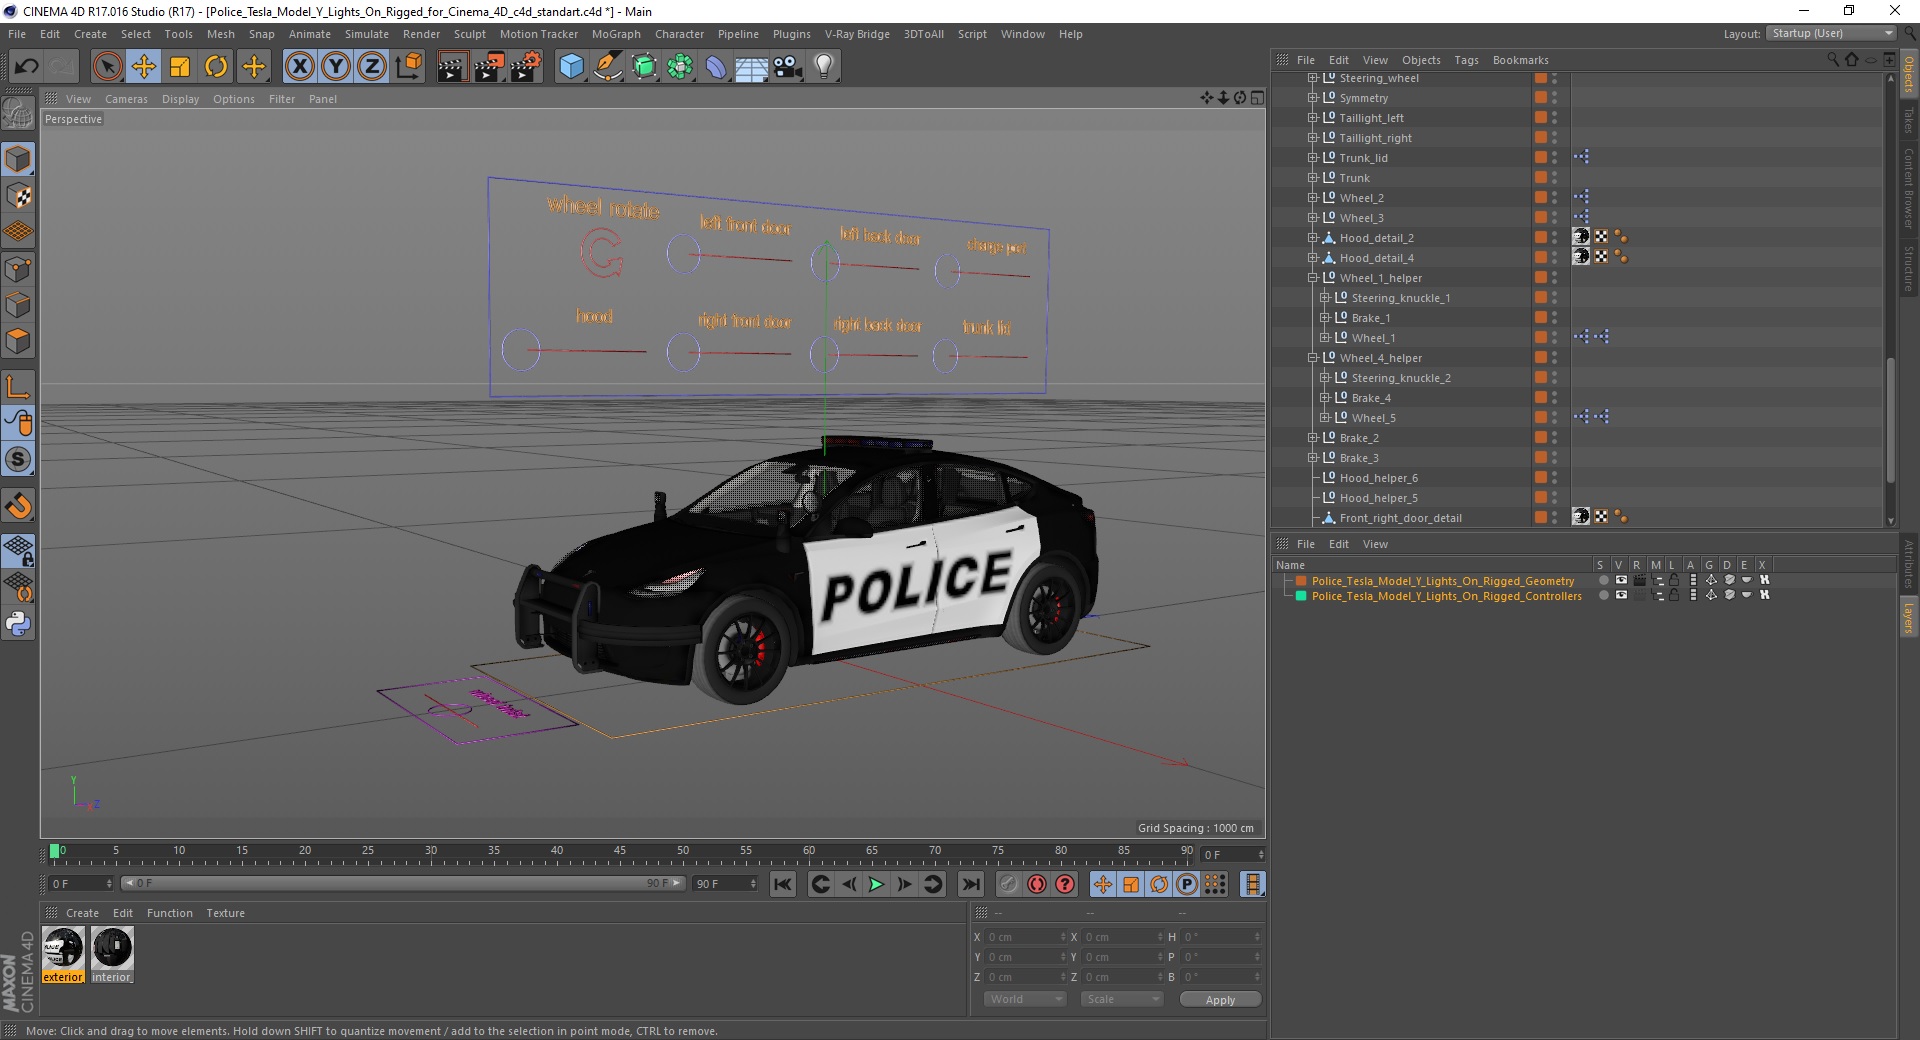Expand the Hood_detail_2 object
This screenshot has width=1920, height=1040.
1312,238
